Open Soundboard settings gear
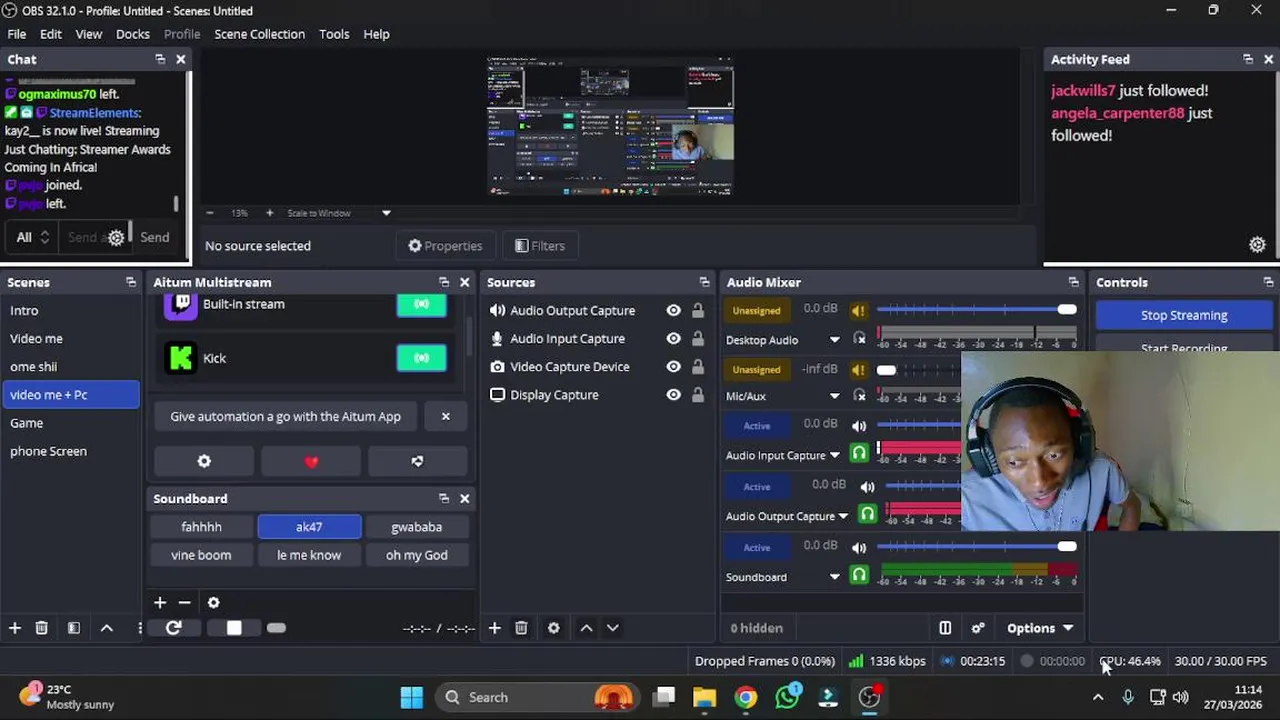This screenshot has width=1280, height=720. [x=213, y=603]
